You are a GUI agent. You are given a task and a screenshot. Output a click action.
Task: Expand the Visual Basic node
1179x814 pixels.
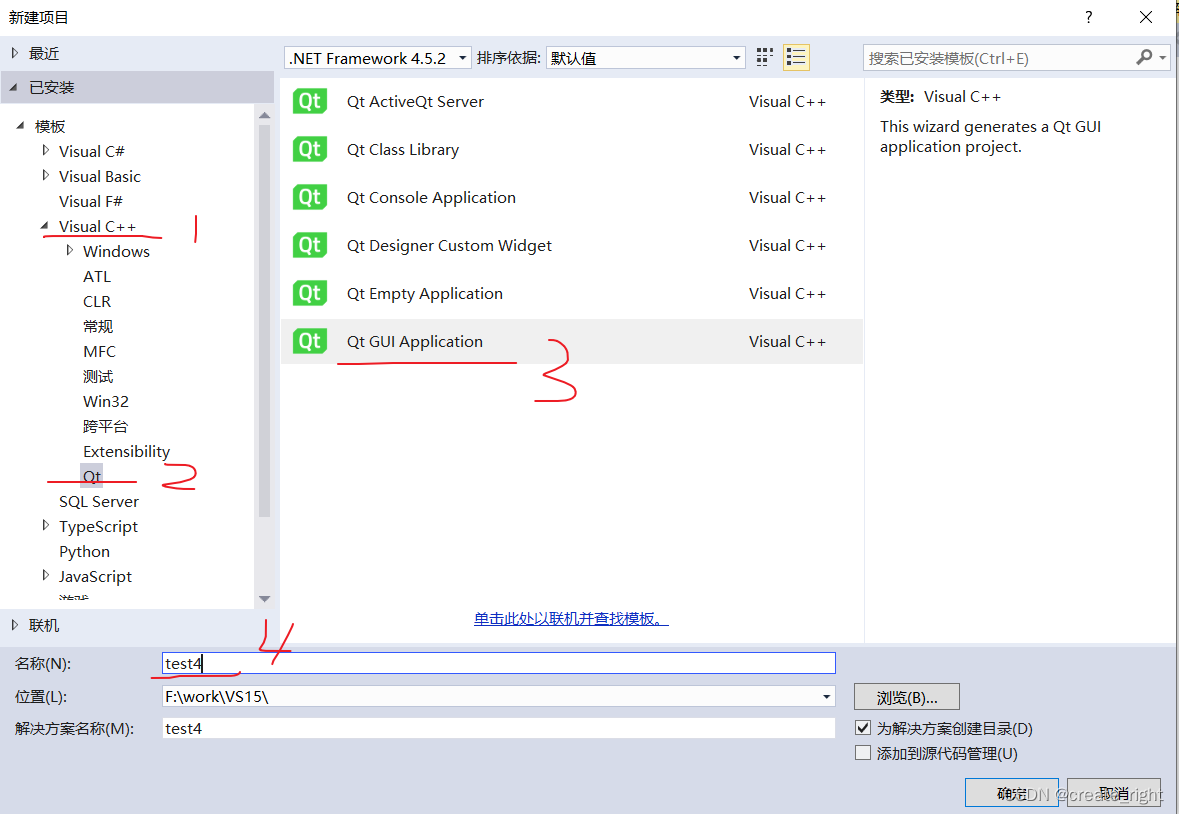tap(46, 175)
